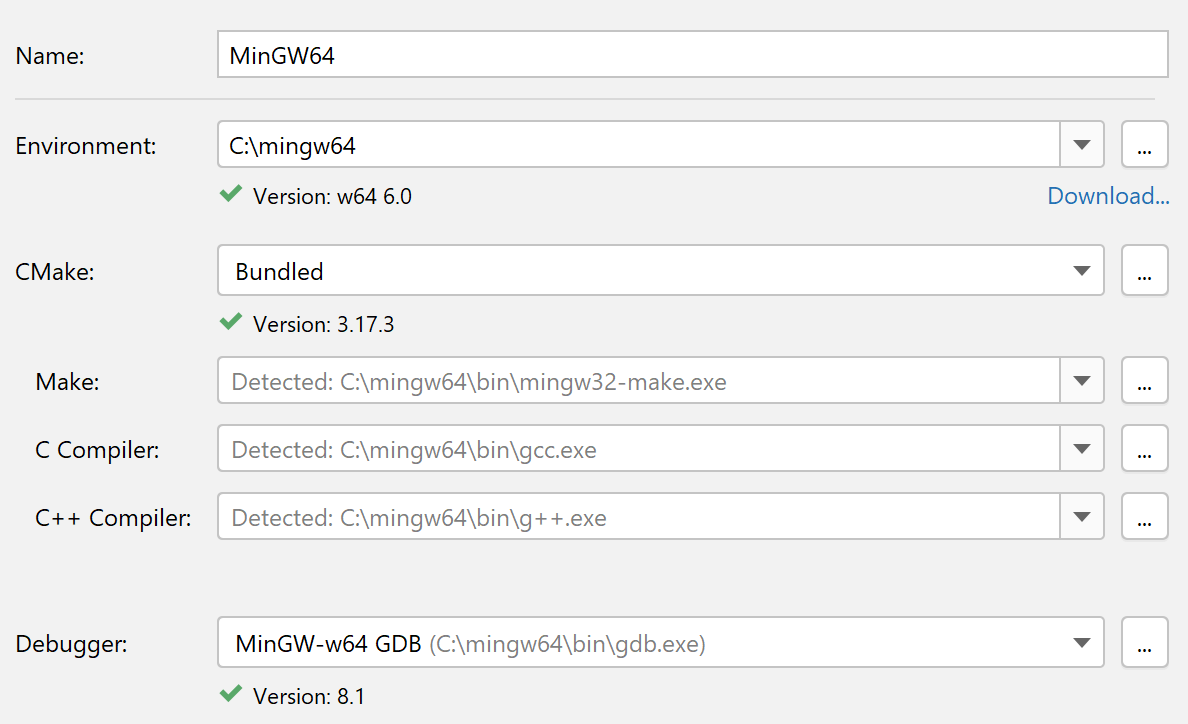Open the Debugger dropdown showing MinGW-w64 GDB

click(1081, 642)
